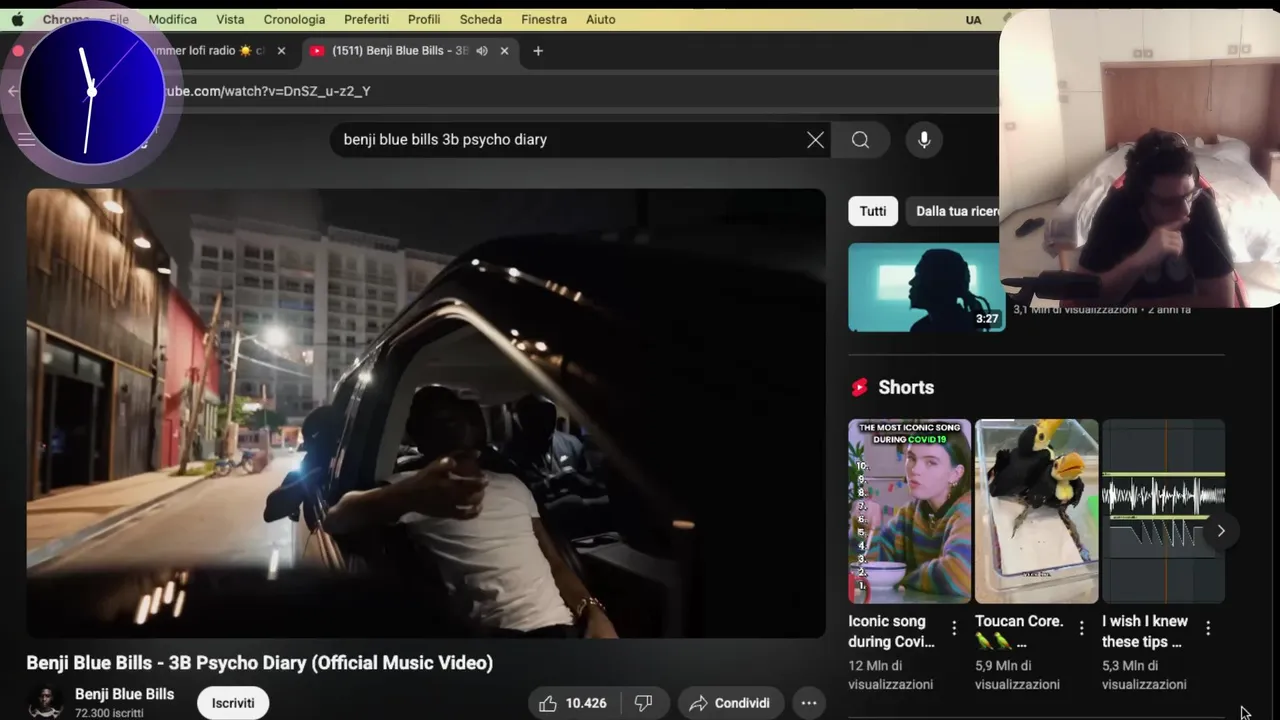Image resolution: width=1280 pixels, height=720 pixels.
Task: Click the Shorts logo icon
Action: tap(859, 388)
